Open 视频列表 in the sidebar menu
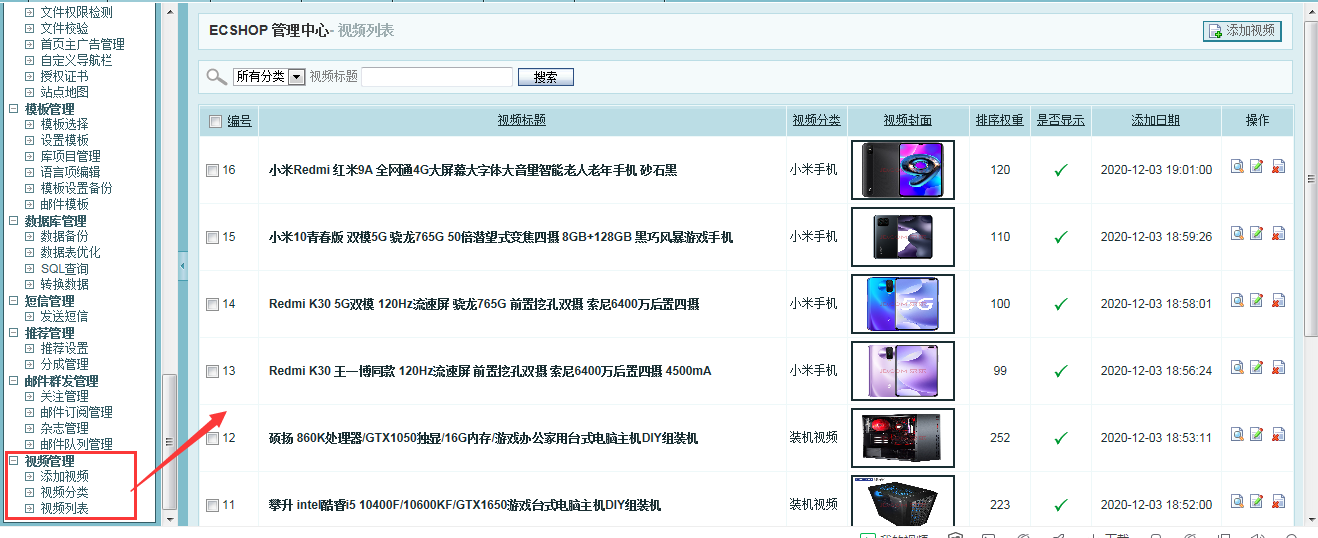Screen dimensions: 1318x538 (x=64, y=508)
